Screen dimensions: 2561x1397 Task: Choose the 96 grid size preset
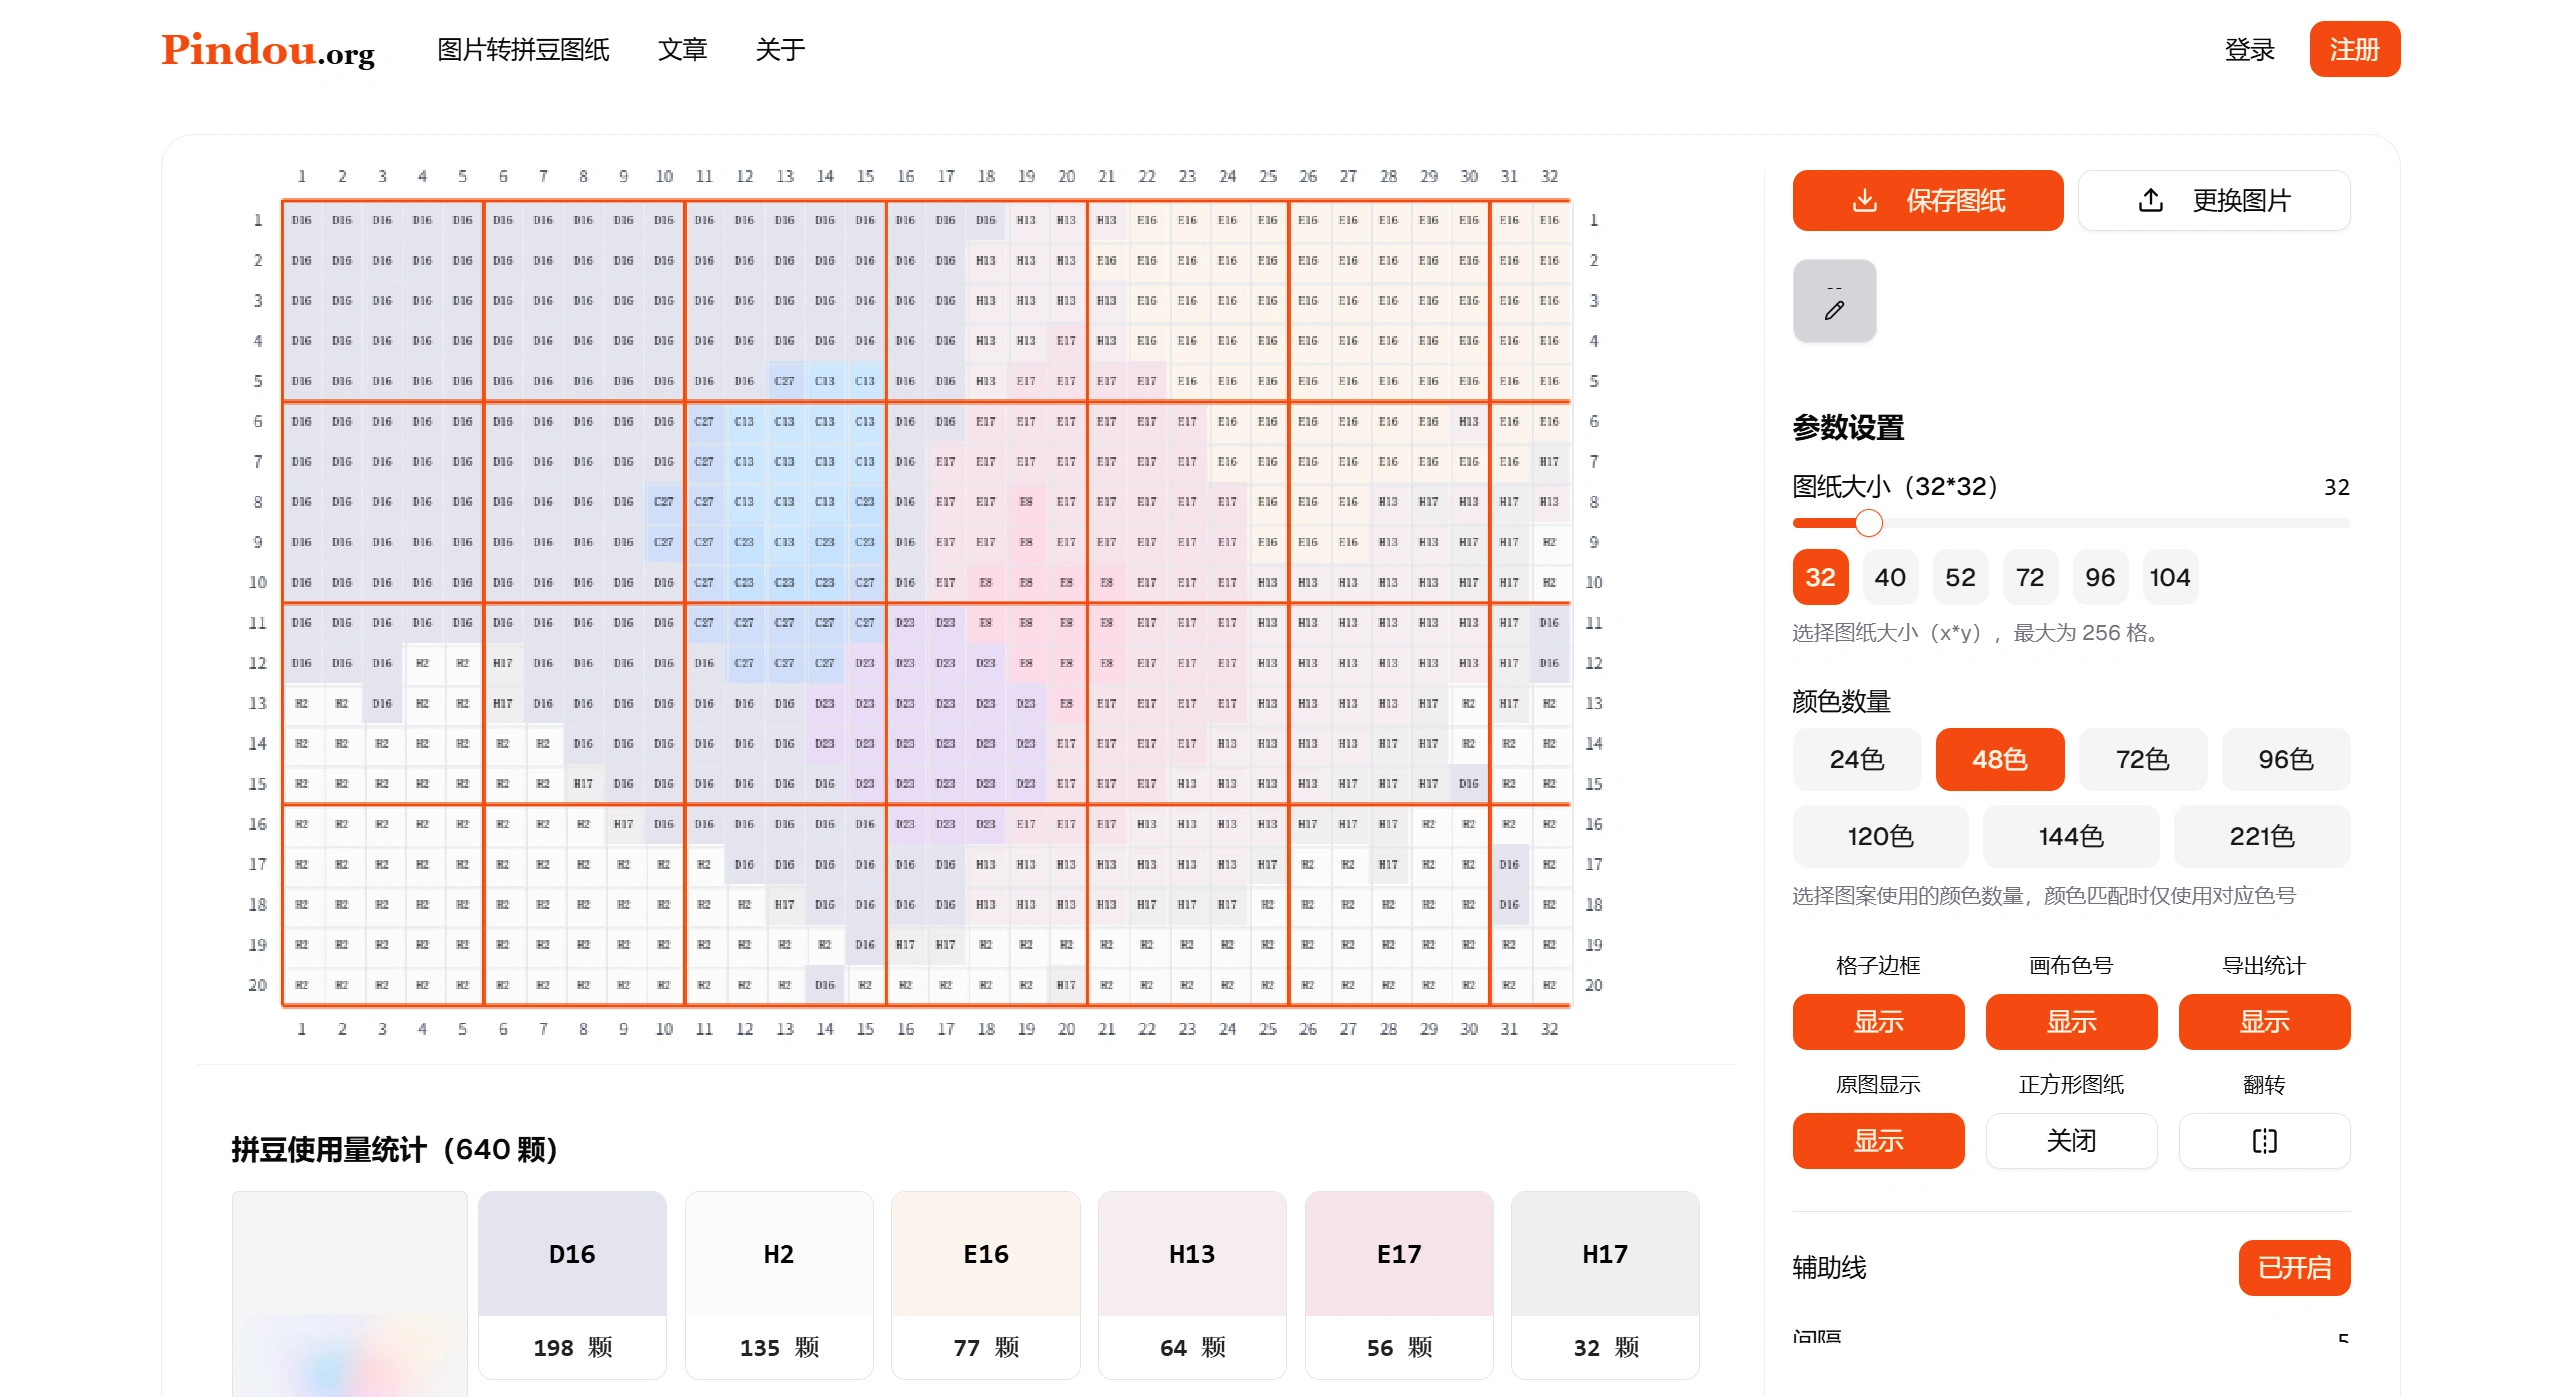pyautogui.click(x=2099, y=578)
